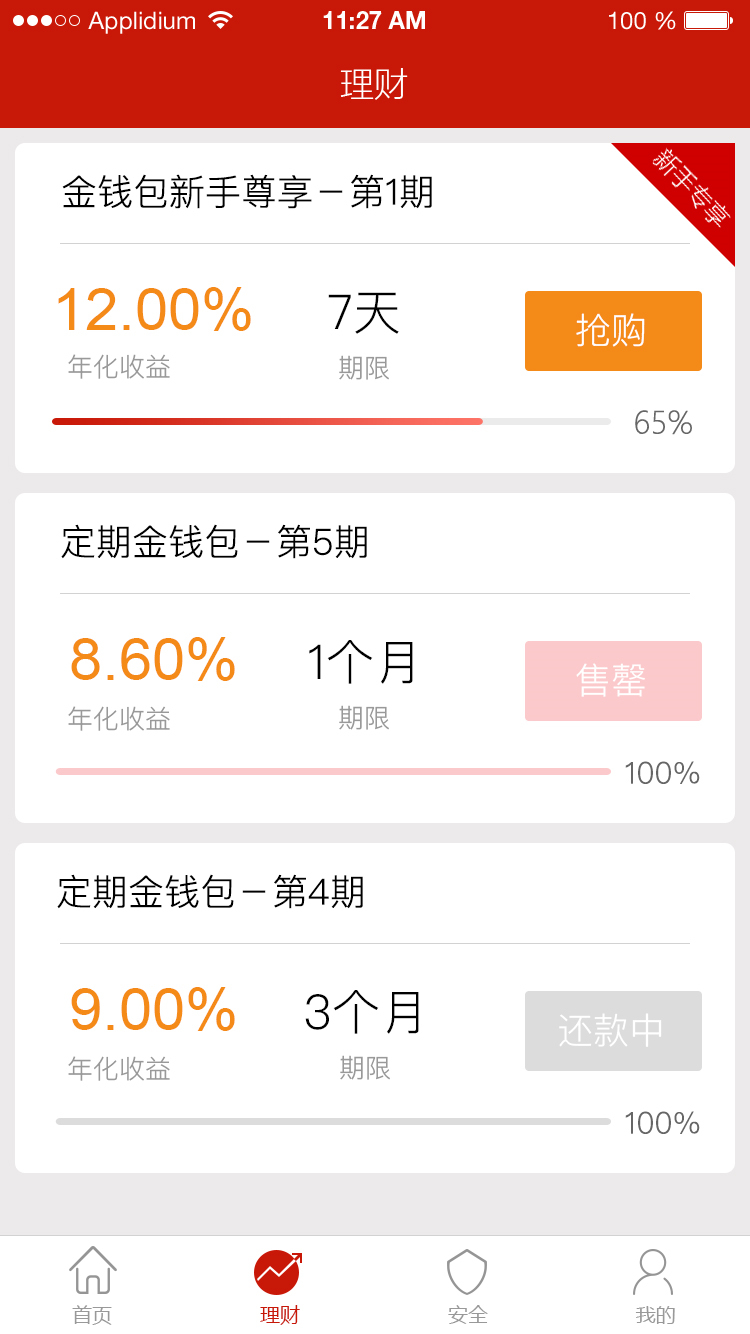Viewport: 750px width, 1334px height.
Task: Click the pink 100% progress bar
Action: [333, 772]
